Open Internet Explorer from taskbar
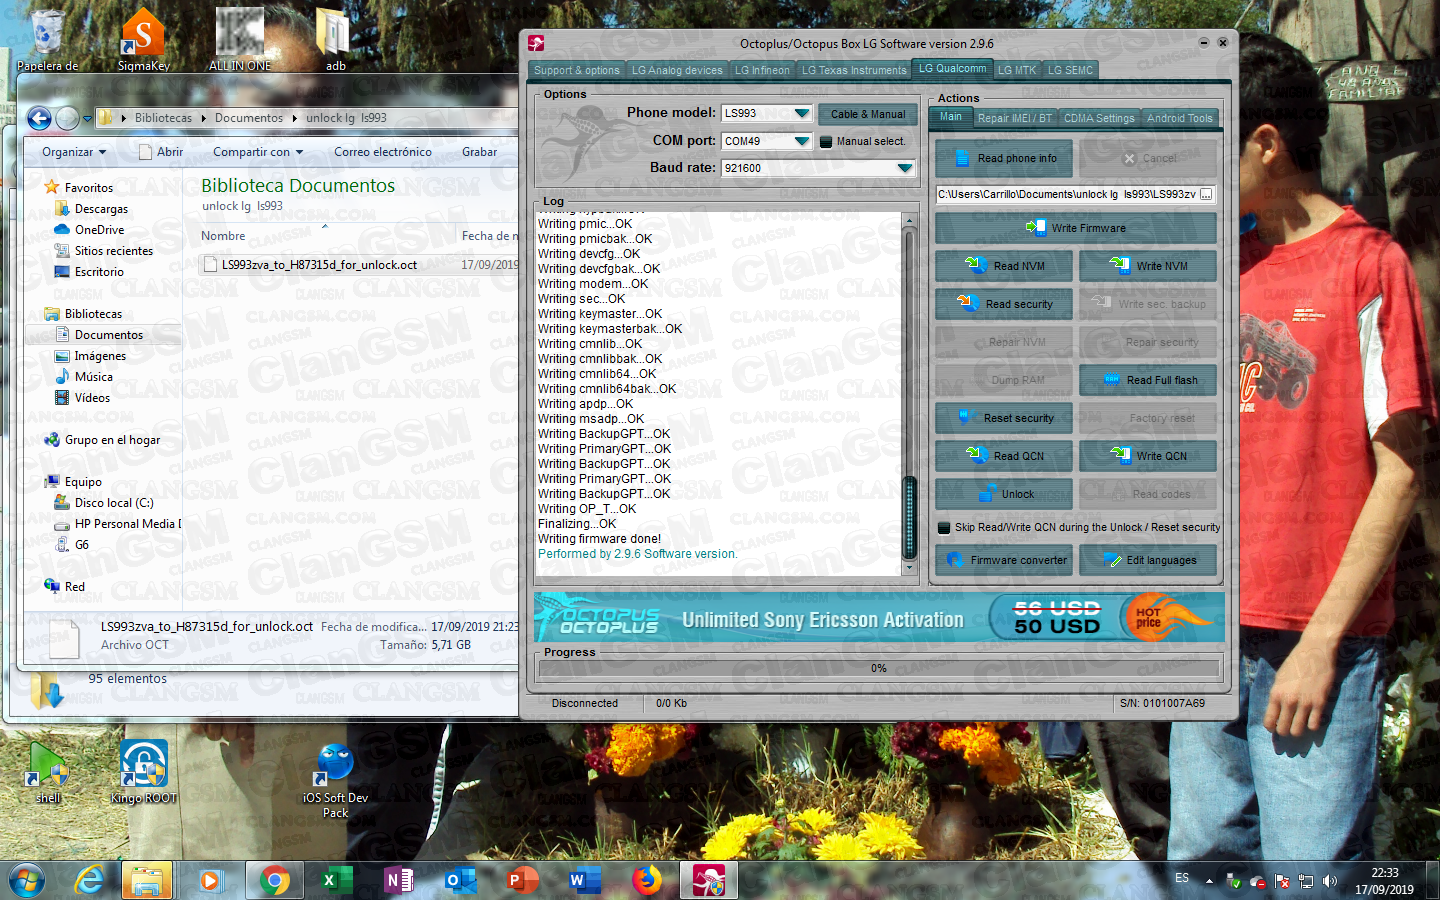Screen dimensions: 1440x900 click(x=88, y=881)
